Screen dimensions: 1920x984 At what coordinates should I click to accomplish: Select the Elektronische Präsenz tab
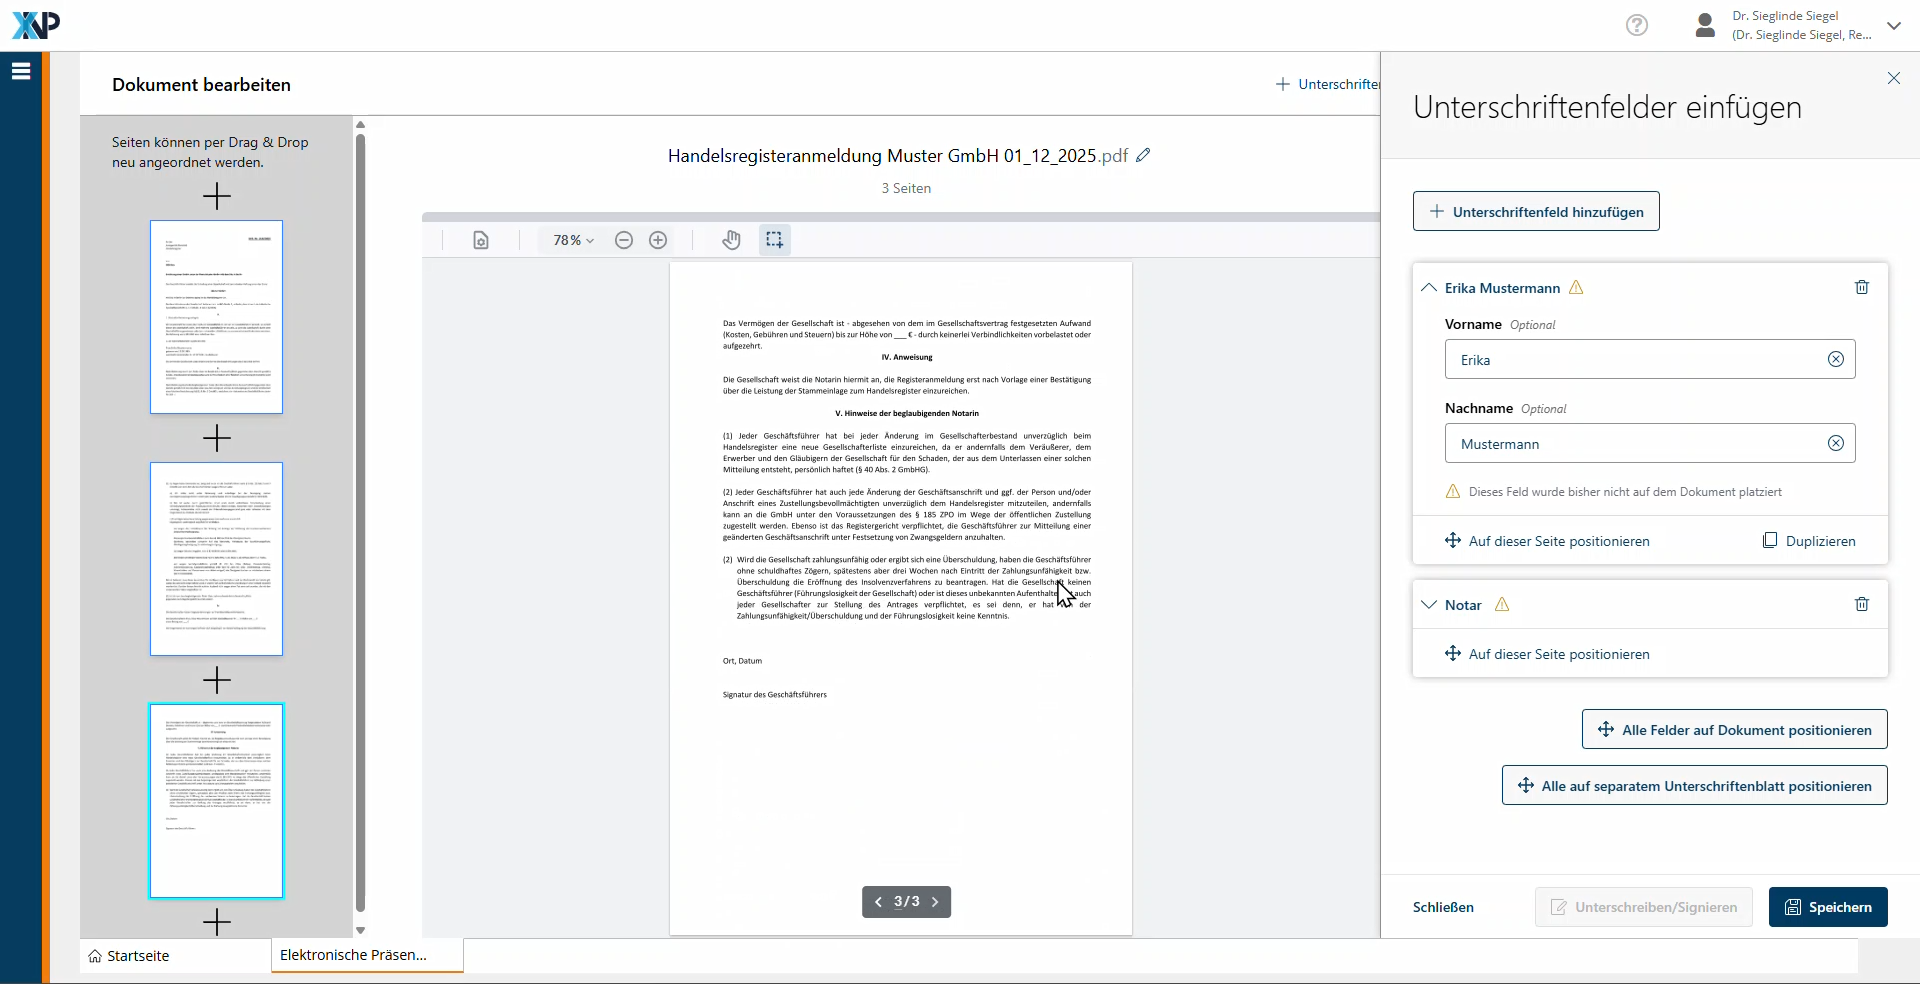pos(354,955)
